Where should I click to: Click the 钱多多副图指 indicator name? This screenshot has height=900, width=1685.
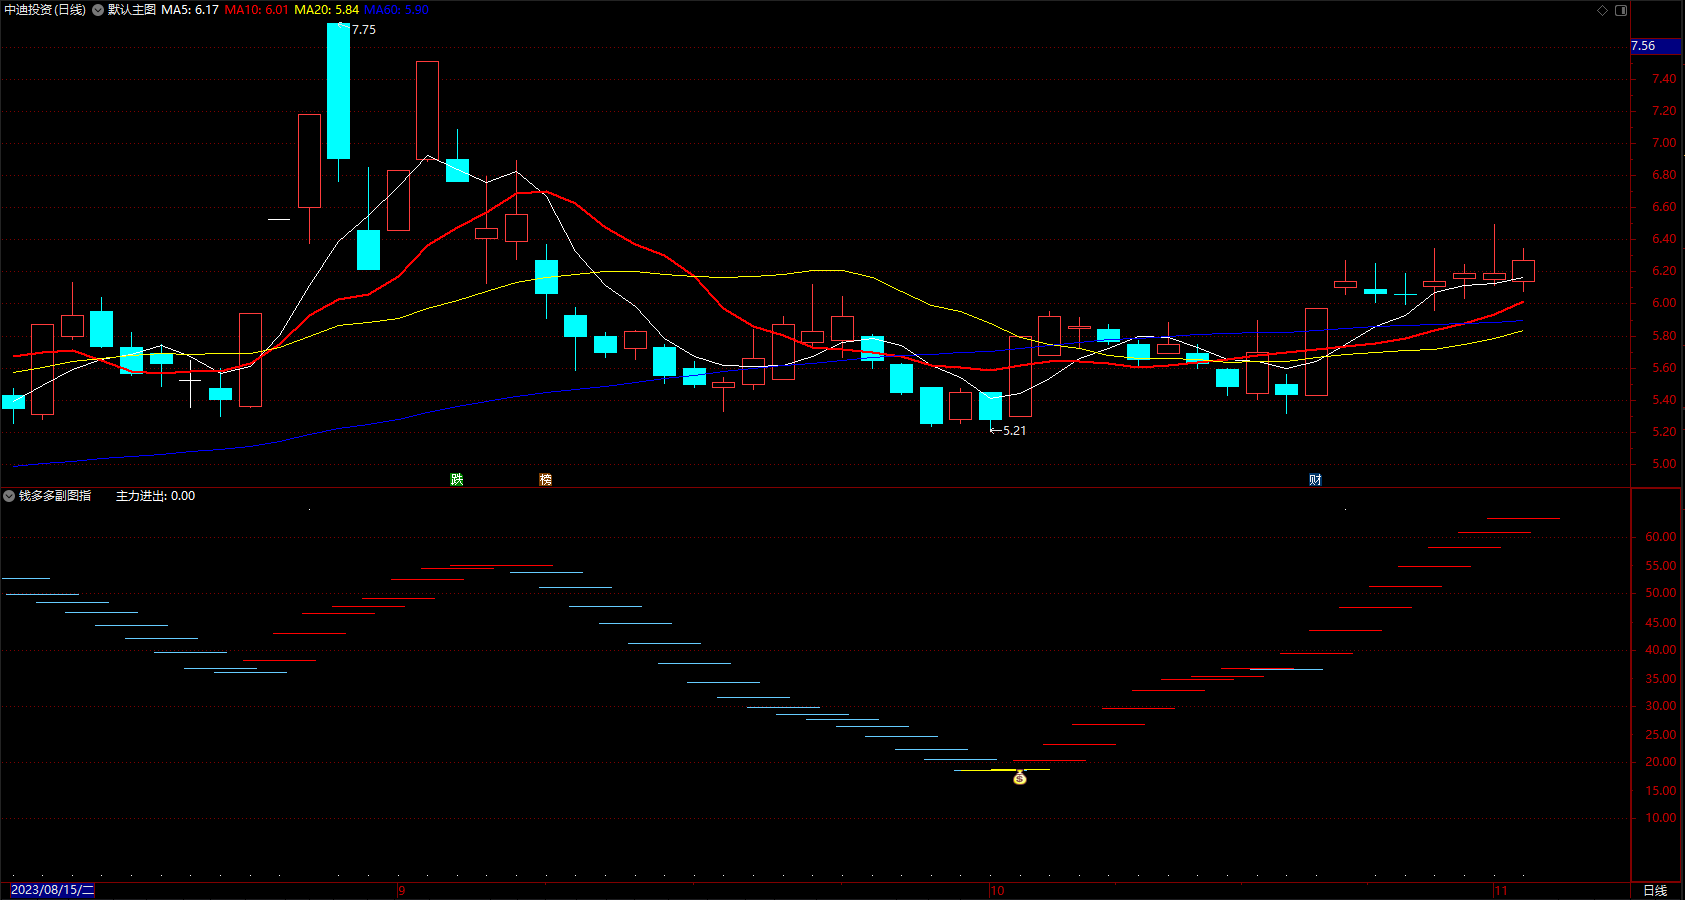point(55,496)
